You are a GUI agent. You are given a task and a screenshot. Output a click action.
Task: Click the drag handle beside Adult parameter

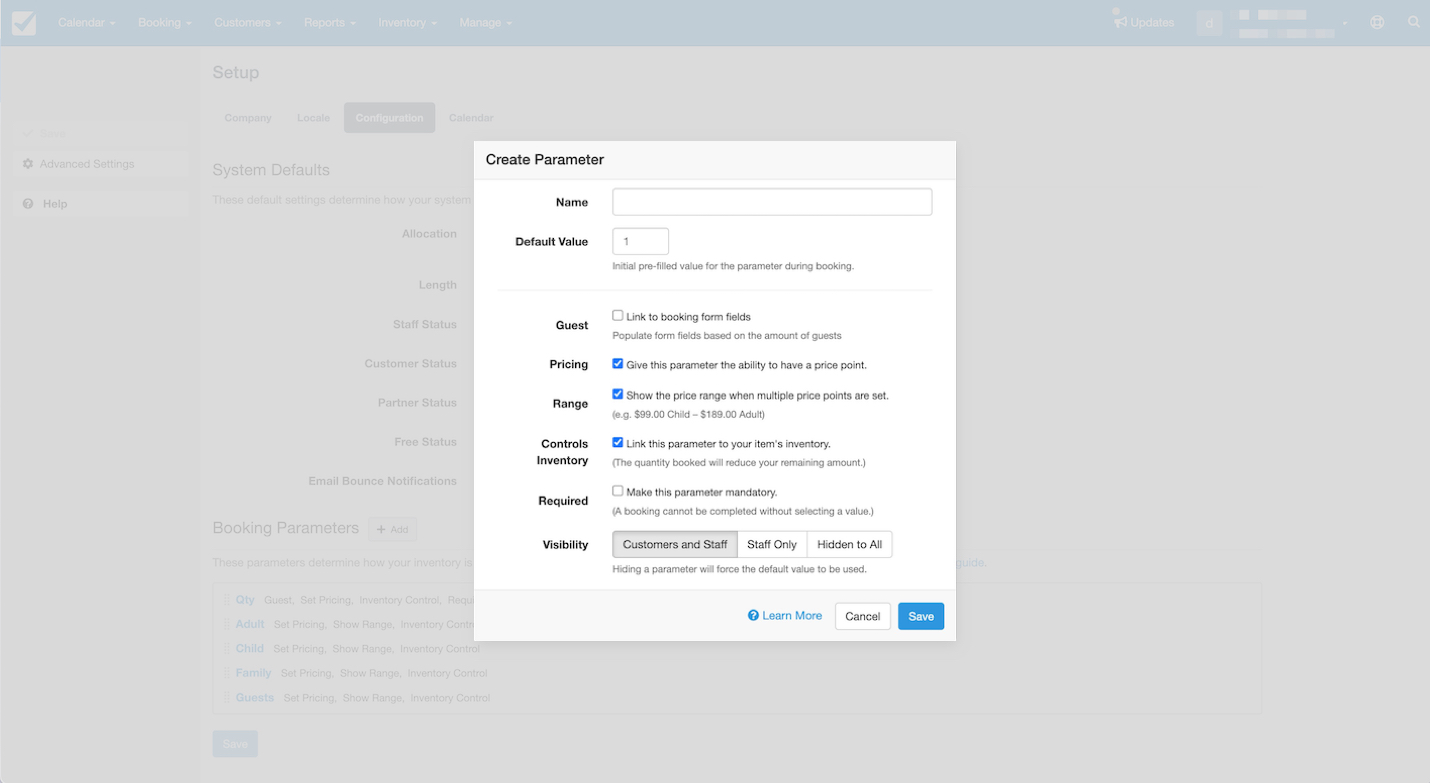pyautogui.click(x=227, y=624)
